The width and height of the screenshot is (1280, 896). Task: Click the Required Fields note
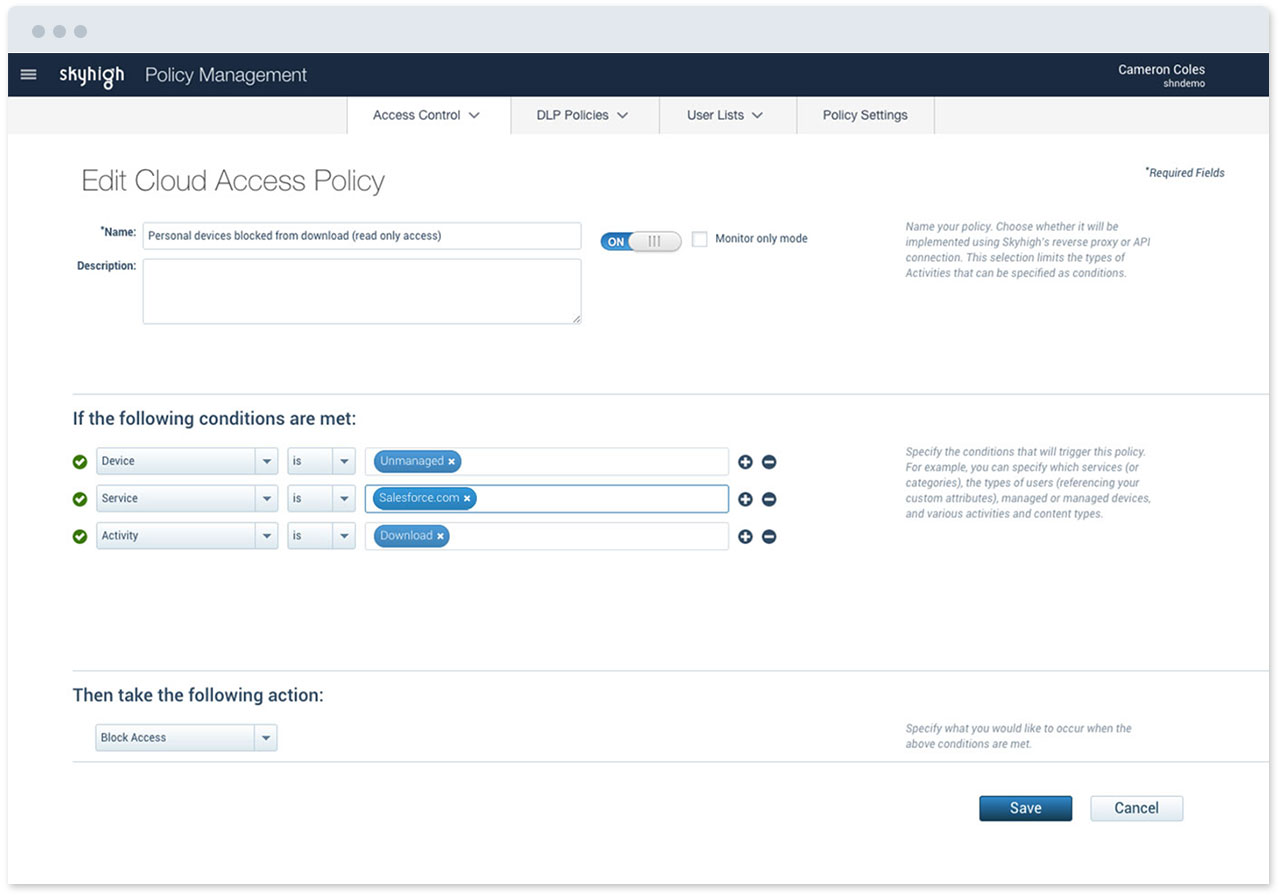click(1185, 172)
